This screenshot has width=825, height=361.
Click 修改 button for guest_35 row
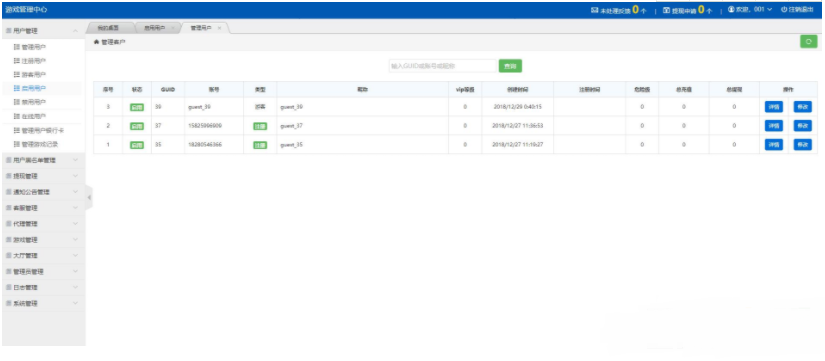[x=802, y=145]
